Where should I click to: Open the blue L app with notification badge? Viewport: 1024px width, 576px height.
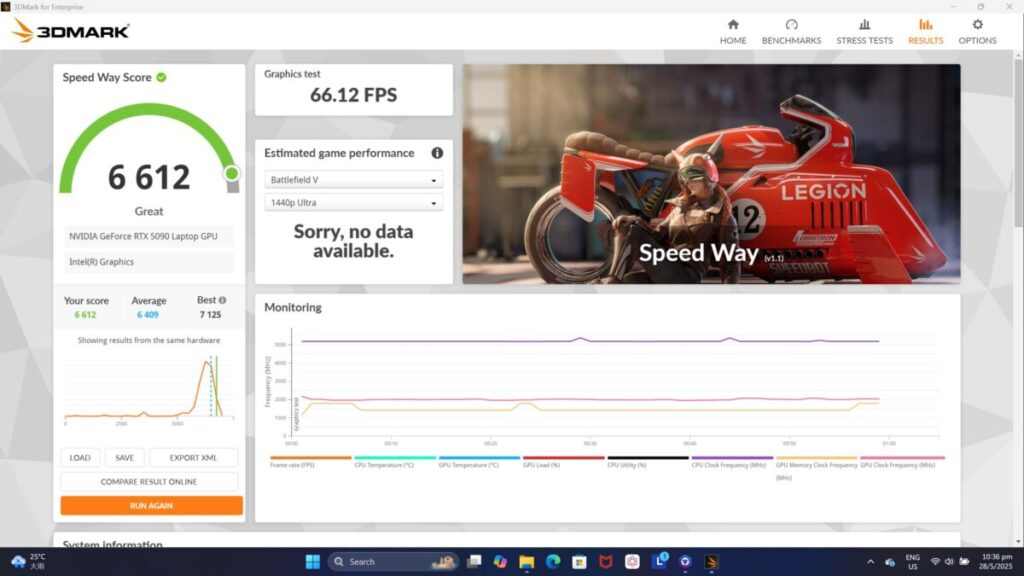[x=660, y=560]
